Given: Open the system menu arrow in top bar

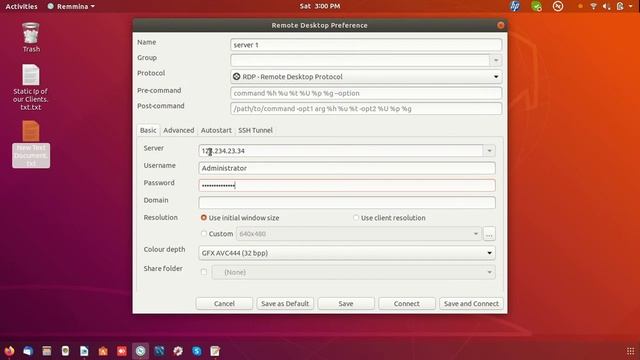Looking at the screenshot, I should pyautogui.click(x=631, y=6).
